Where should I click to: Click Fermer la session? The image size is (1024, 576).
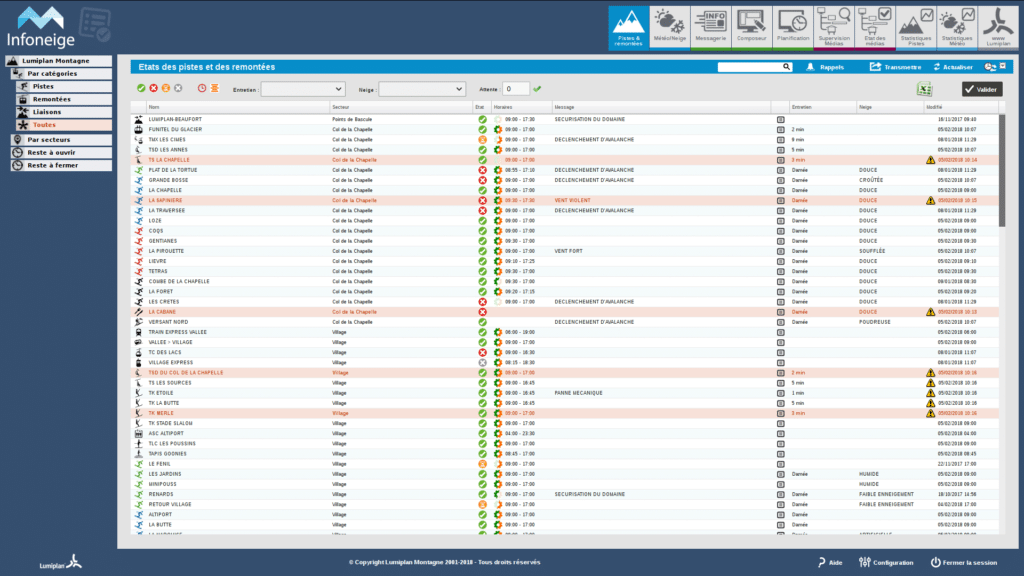pos(964,562)
